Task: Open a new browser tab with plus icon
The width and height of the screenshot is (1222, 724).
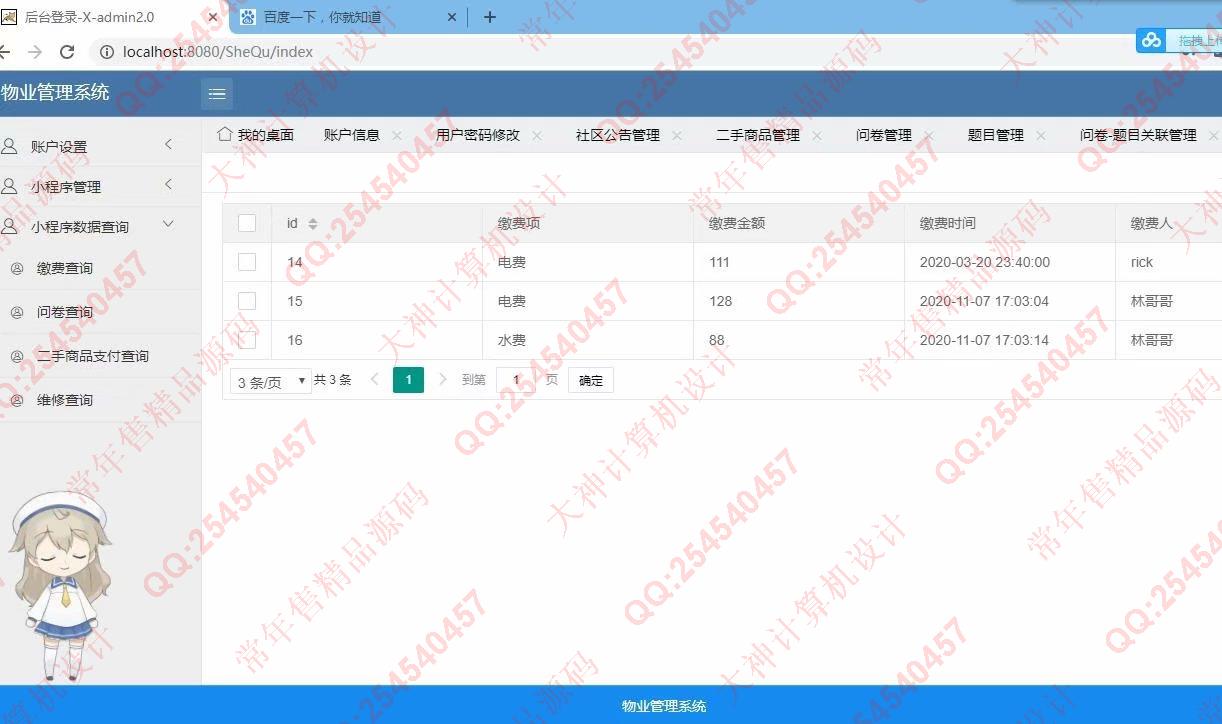Action: [x=489, y=17]
